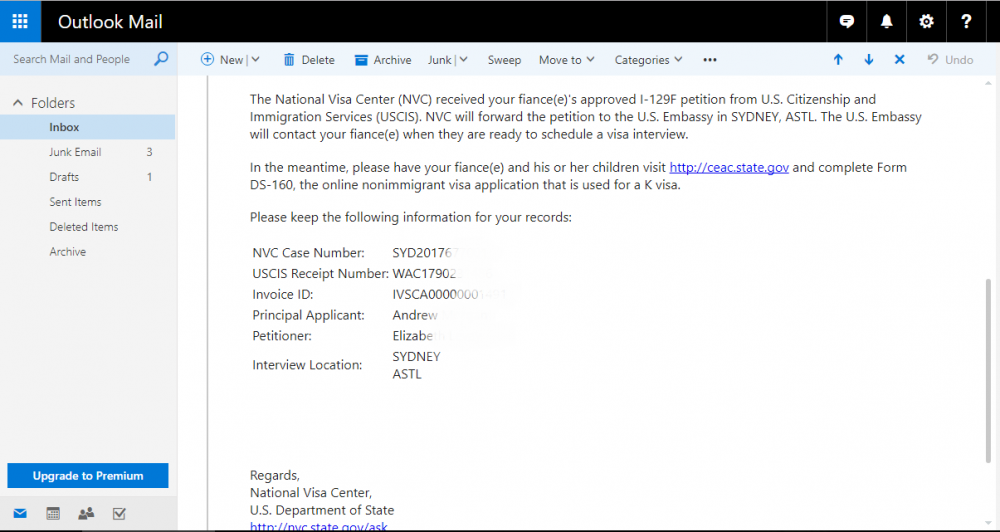The width and height of the screenshot is (1000, 532).
Task: Click the Search Mail and People field
Action: tap(71, 59)
